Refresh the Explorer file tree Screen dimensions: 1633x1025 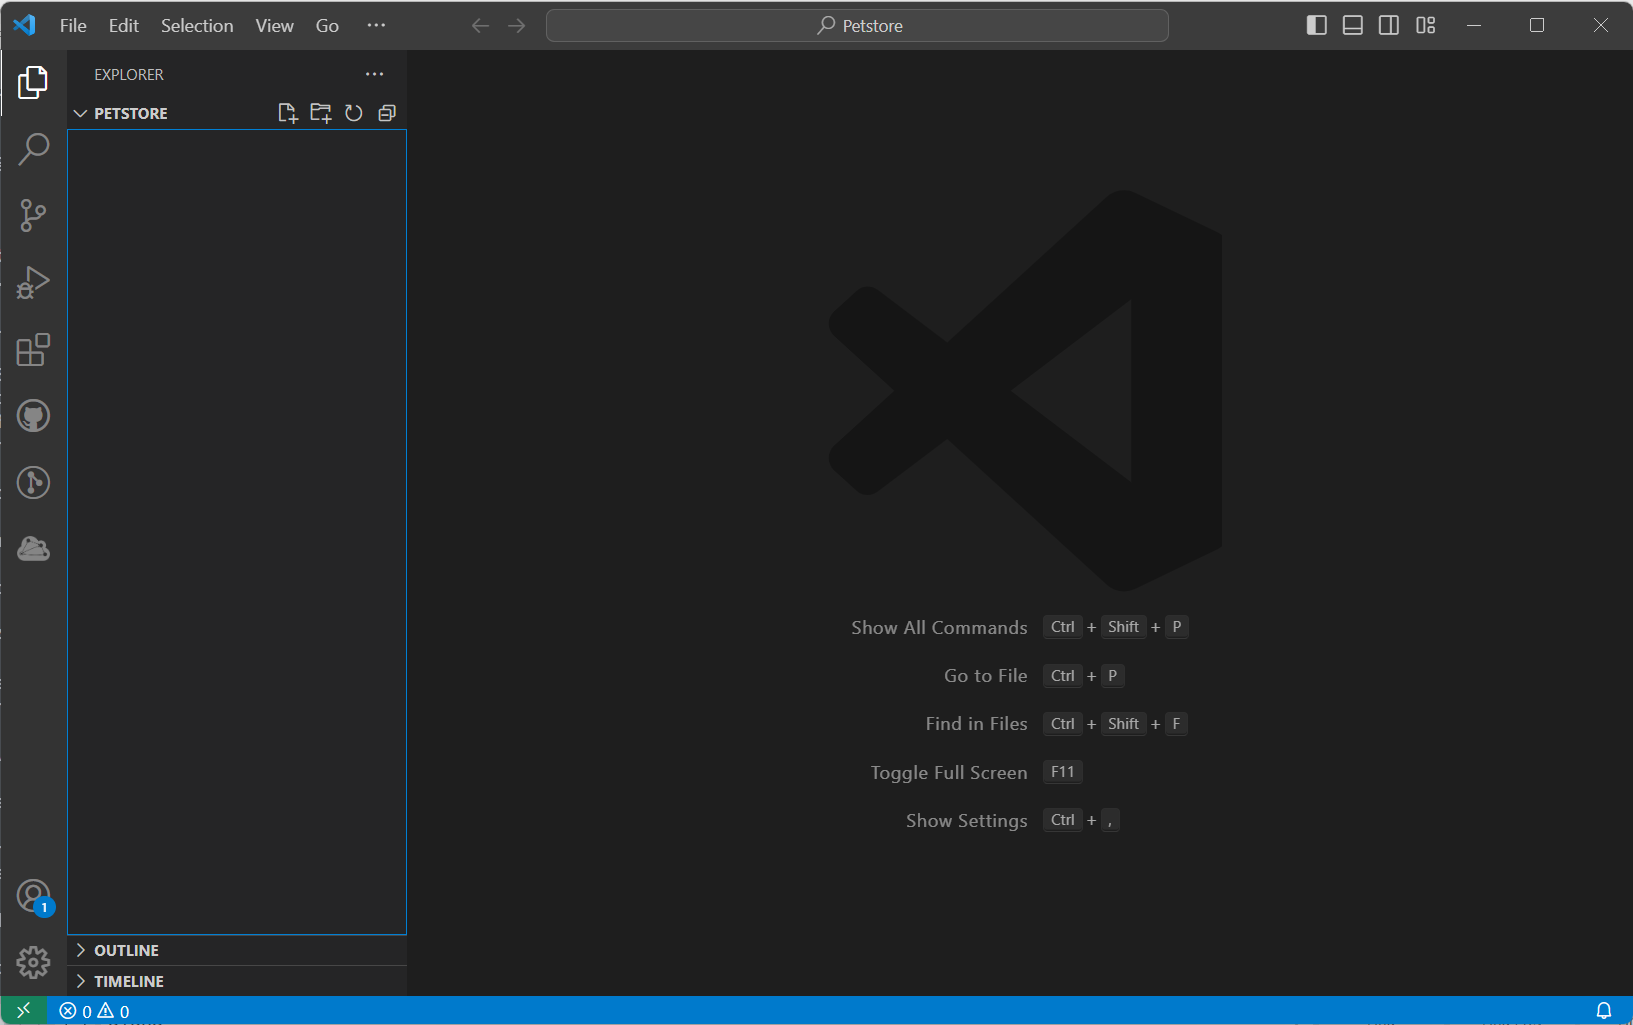point(354,113)
